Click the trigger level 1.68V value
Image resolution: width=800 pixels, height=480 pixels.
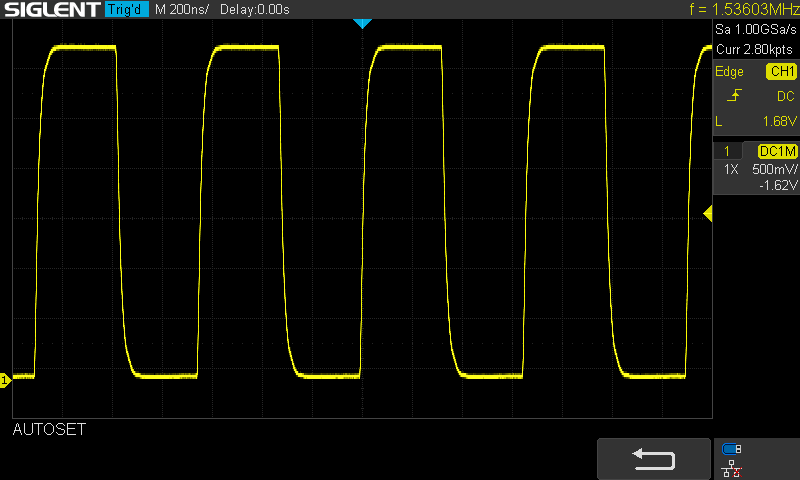pyautogui.click(x=780, y=121)
